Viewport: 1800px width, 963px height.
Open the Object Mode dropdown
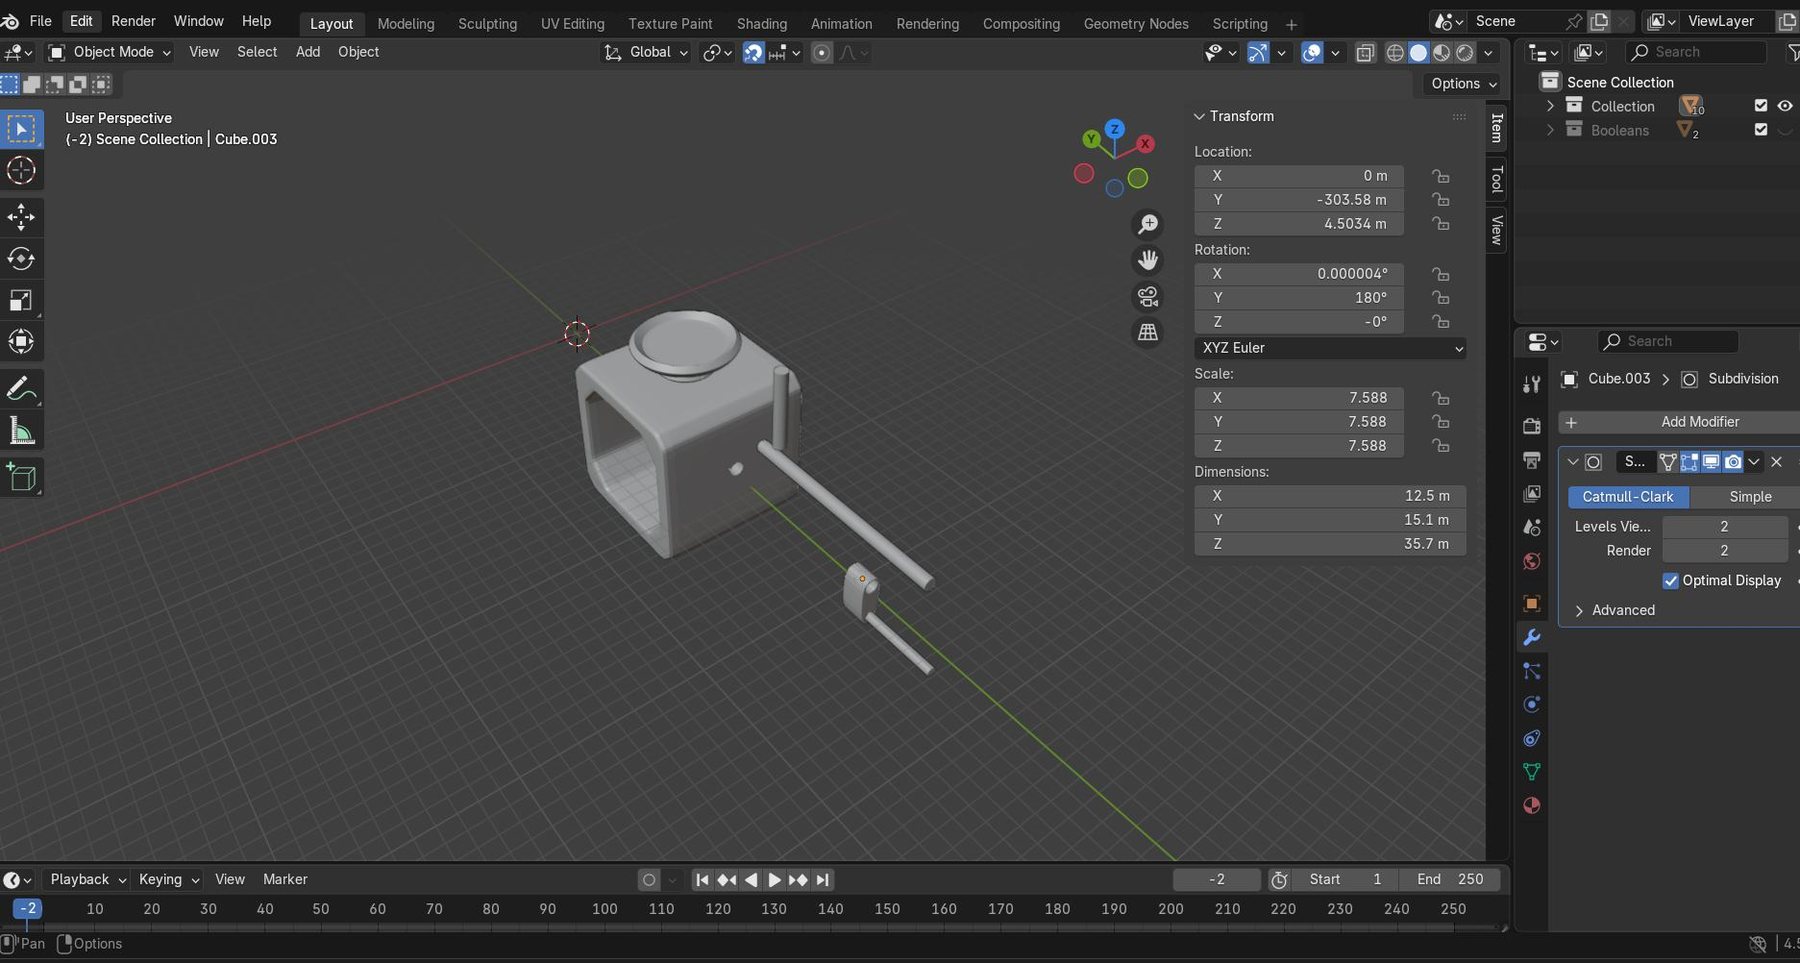(x=110, y=52)
